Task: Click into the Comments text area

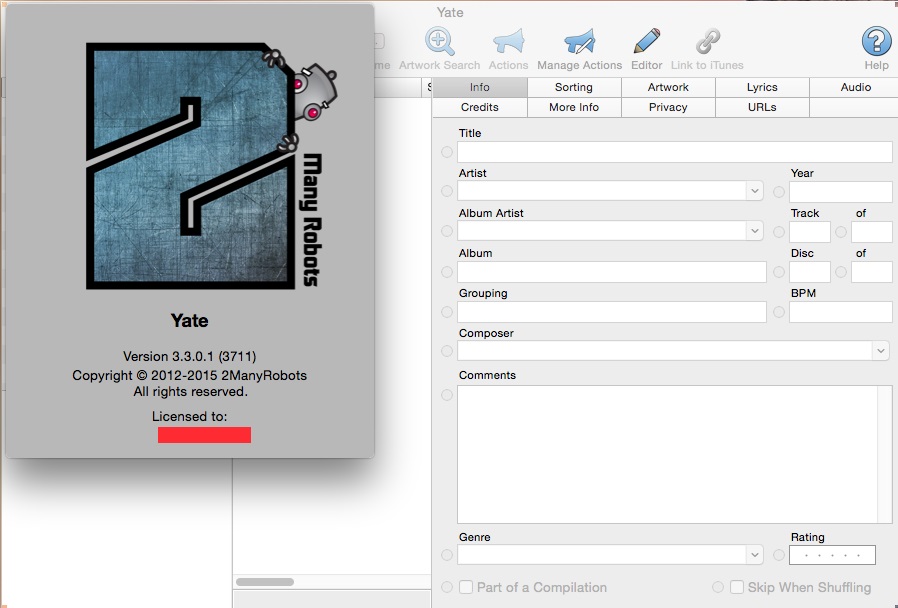Action: point(675,455)
